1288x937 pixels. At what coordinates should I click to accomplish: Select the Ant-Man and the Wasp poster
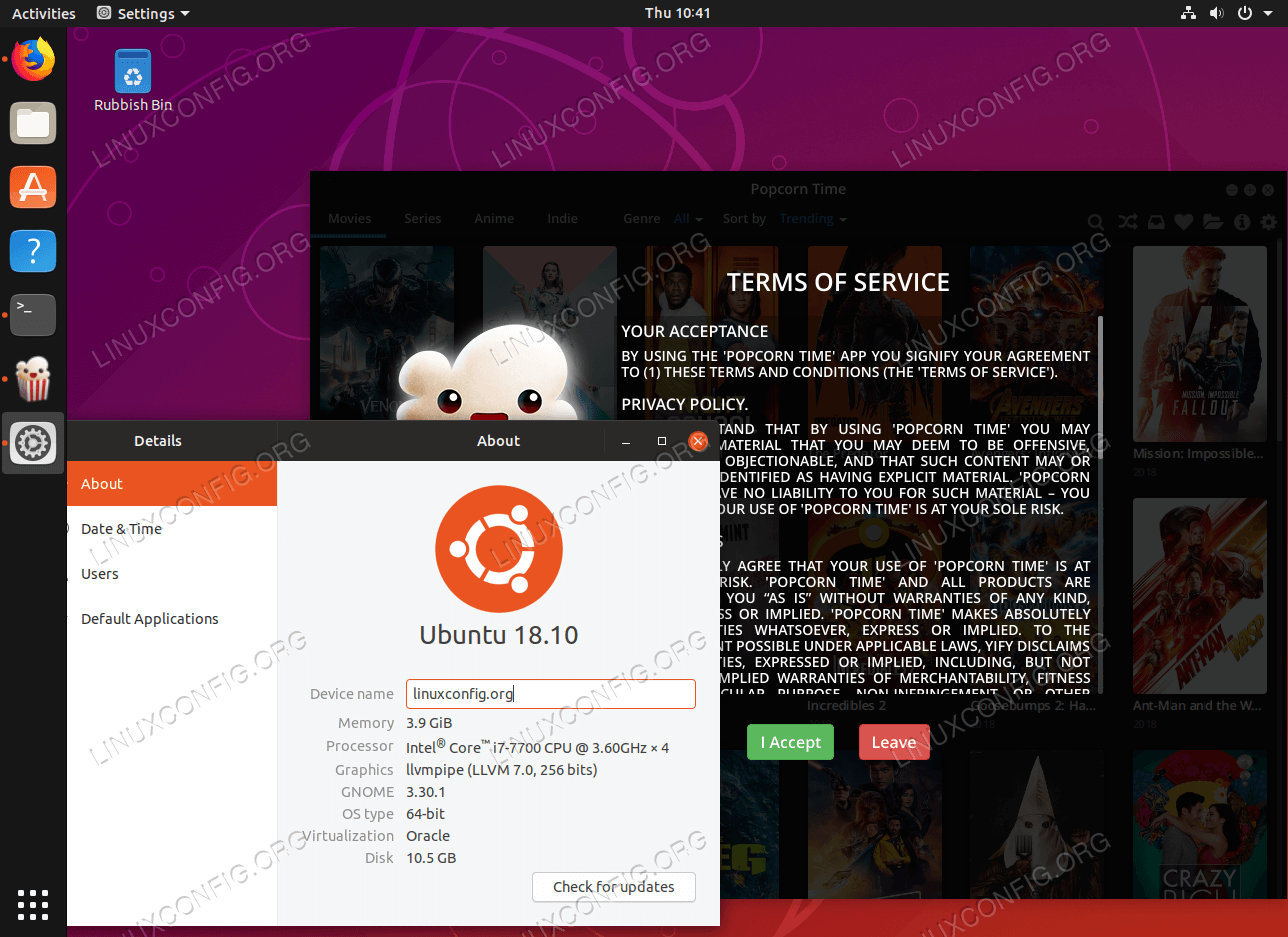coord(1199,594)
